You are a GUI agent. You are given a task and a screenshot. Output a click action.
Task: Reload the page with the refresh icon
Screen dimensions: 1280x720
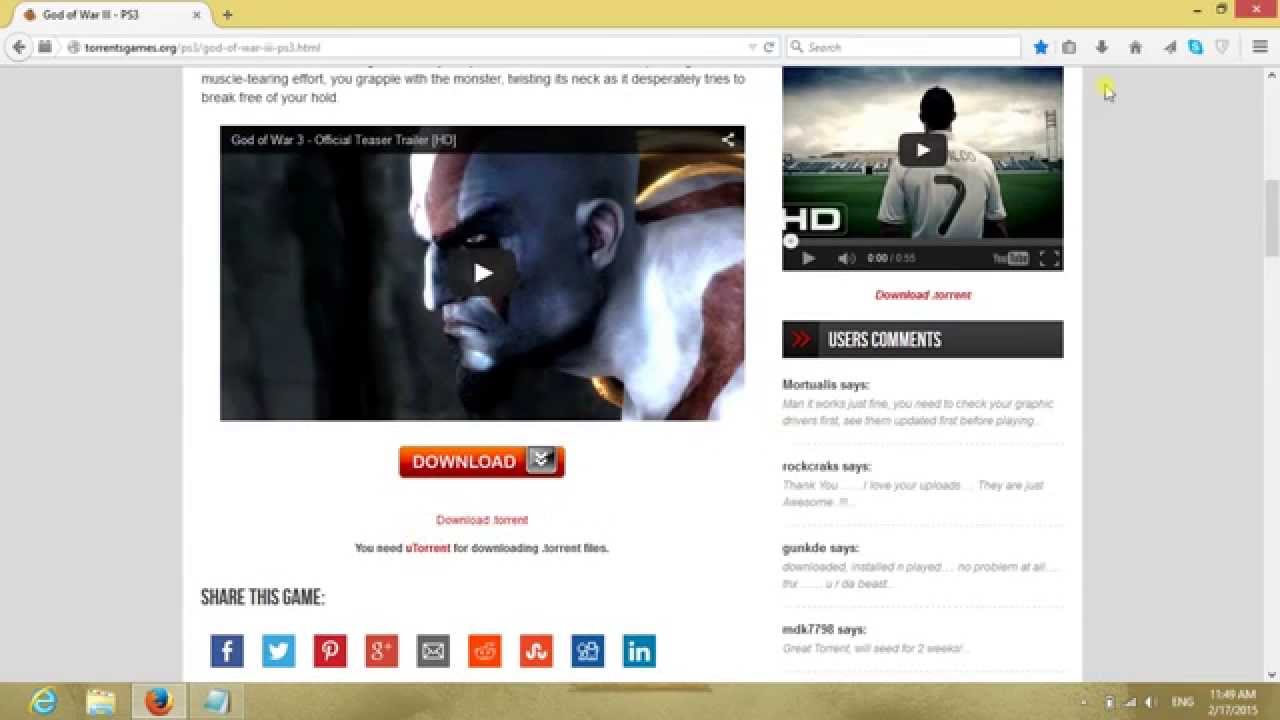click(769, 47)
